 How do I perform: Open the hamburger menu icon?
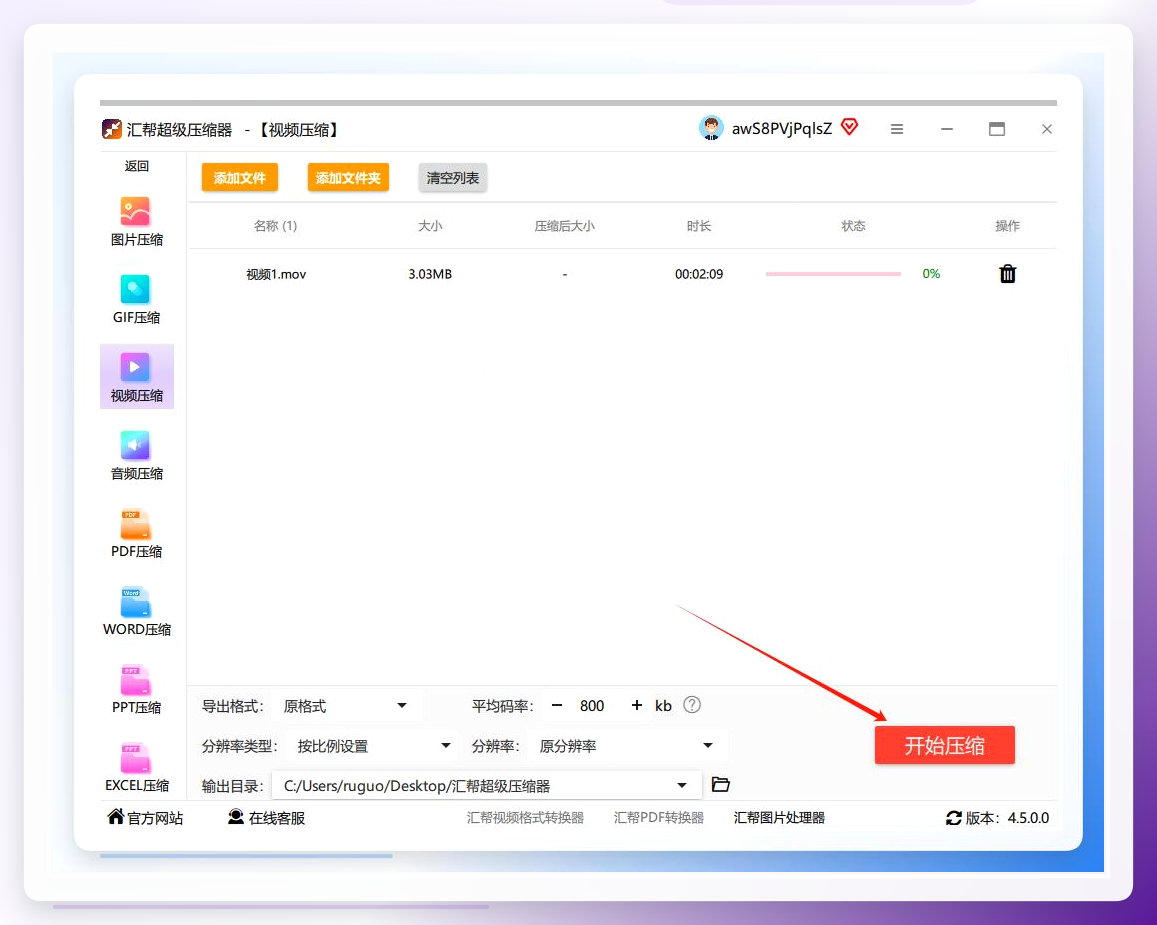pos(897,129)
